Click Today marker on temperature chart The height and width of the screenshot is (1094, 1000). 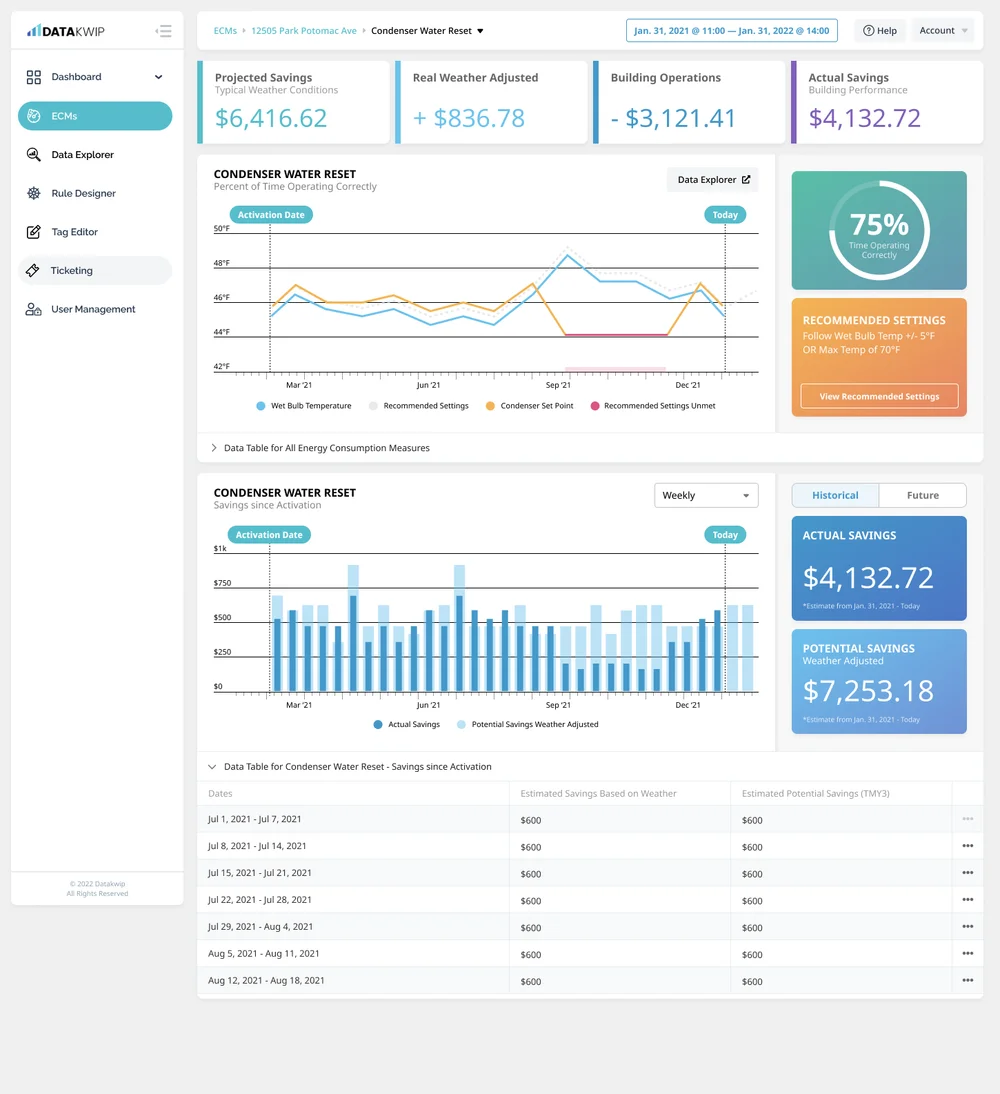coord(725,215)
